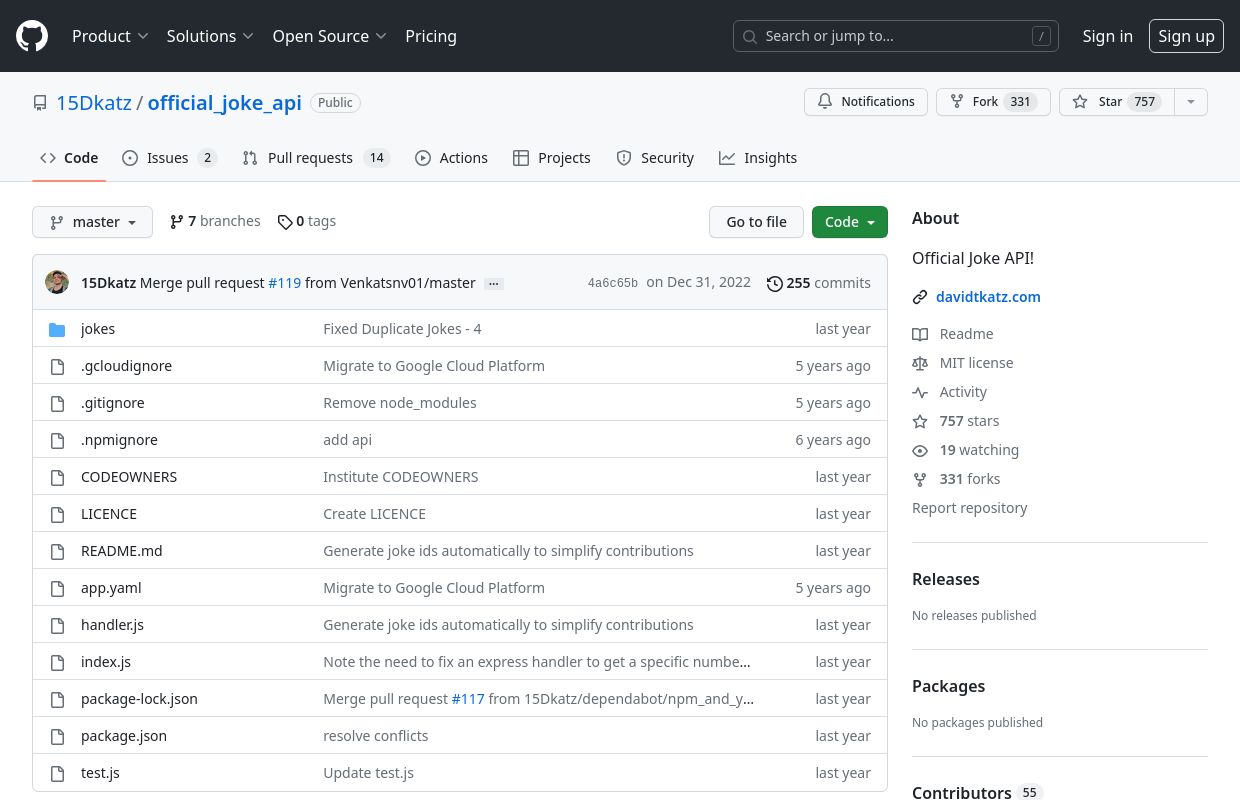Fork the repository

click(993, 102)
